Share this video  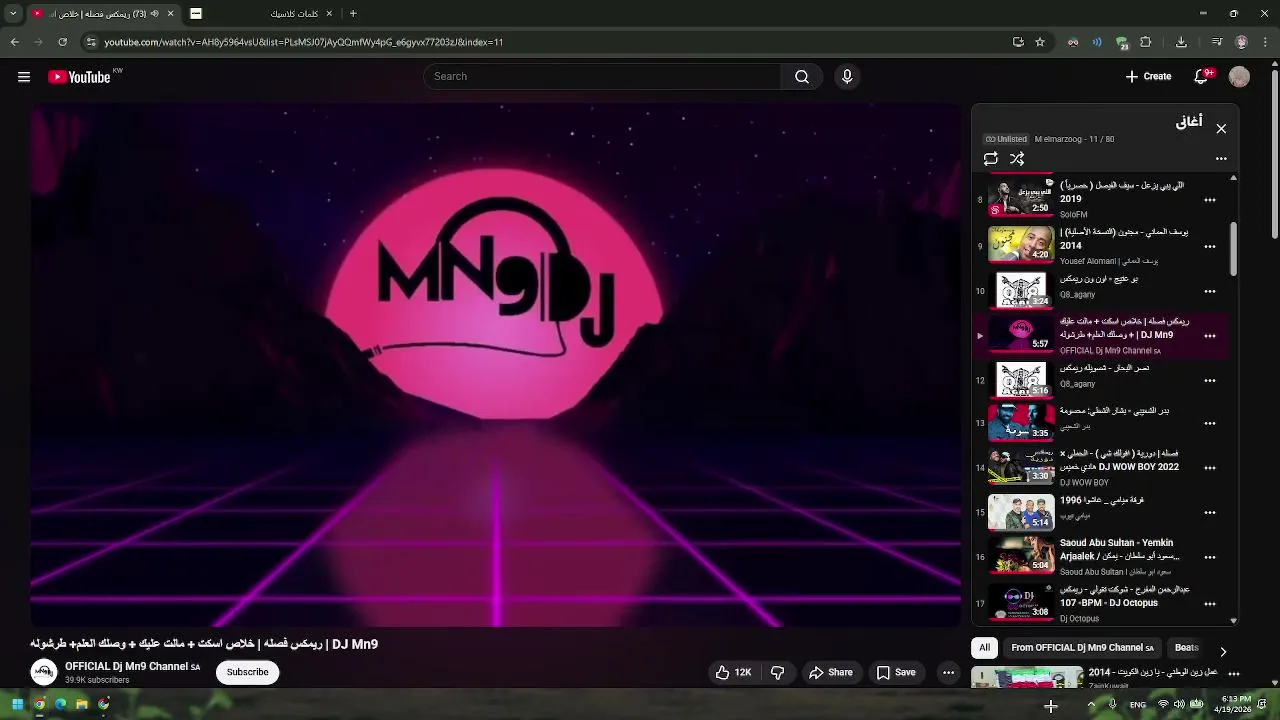pyautogui.click(x=831, y=673)
